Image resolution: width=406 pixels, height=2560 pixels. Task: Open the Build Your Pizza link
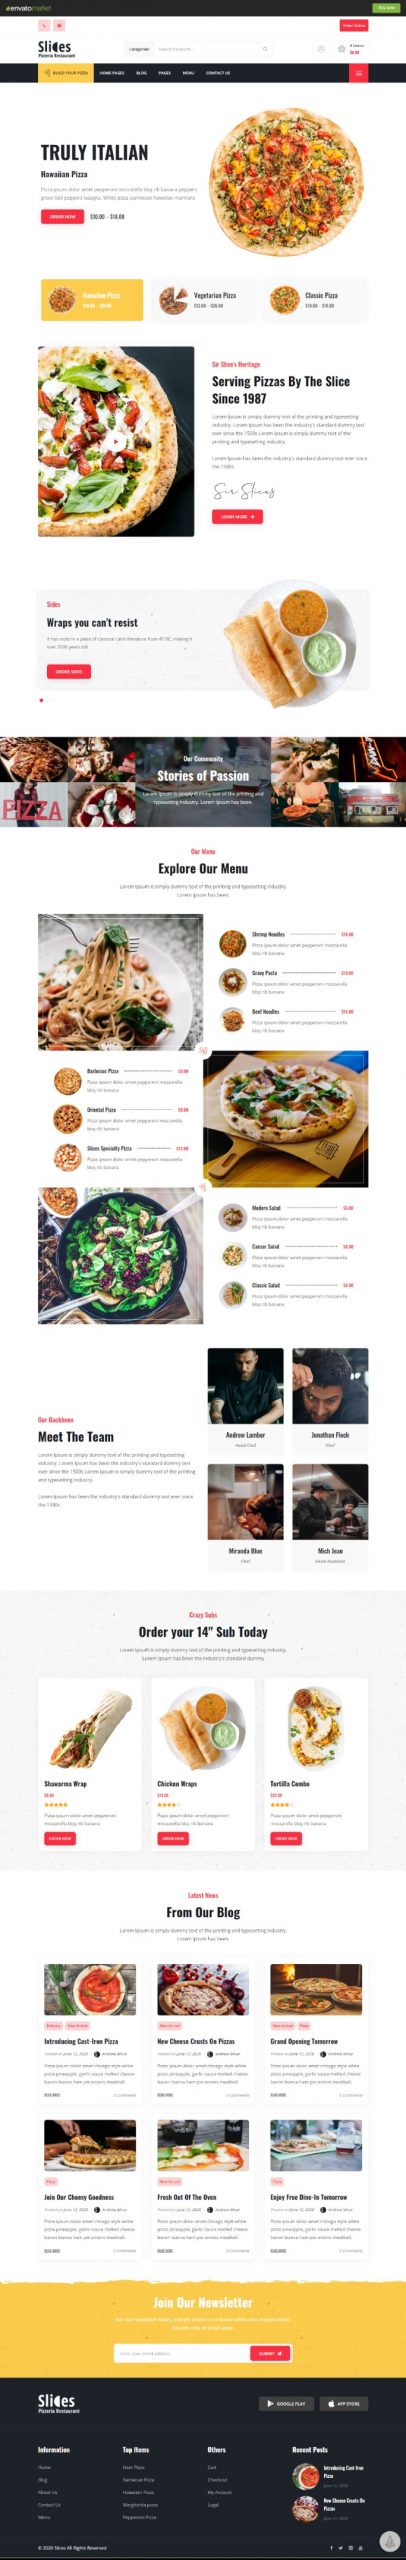pyautogui.click(x=66, y=73)
